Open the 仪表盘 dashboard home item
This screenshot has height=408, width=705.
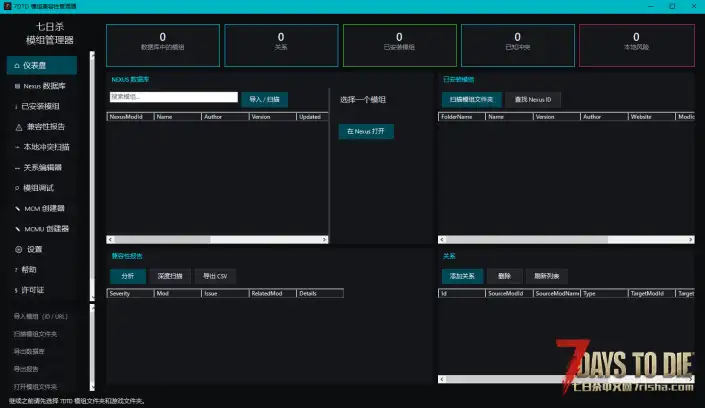point(42,65)
